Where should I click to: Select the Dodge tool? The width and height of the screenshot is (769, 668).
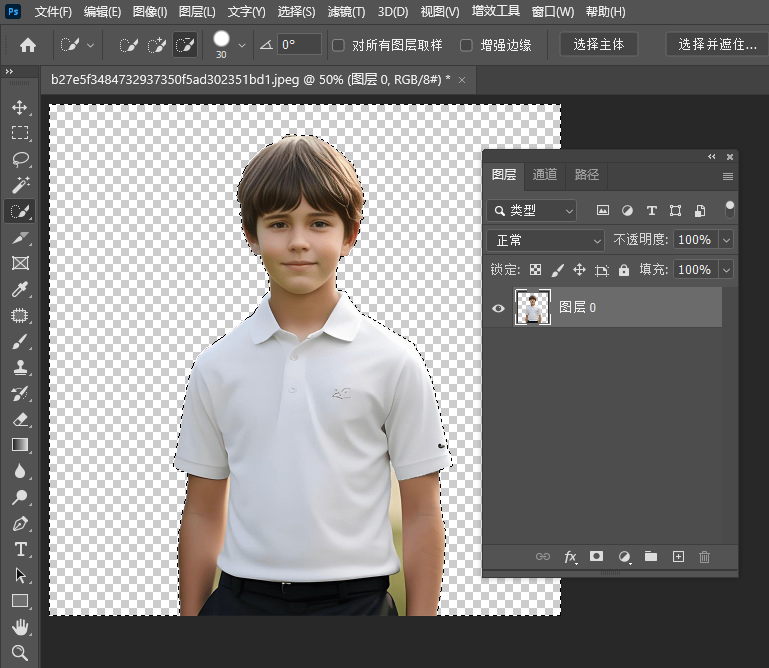[20, 497]
